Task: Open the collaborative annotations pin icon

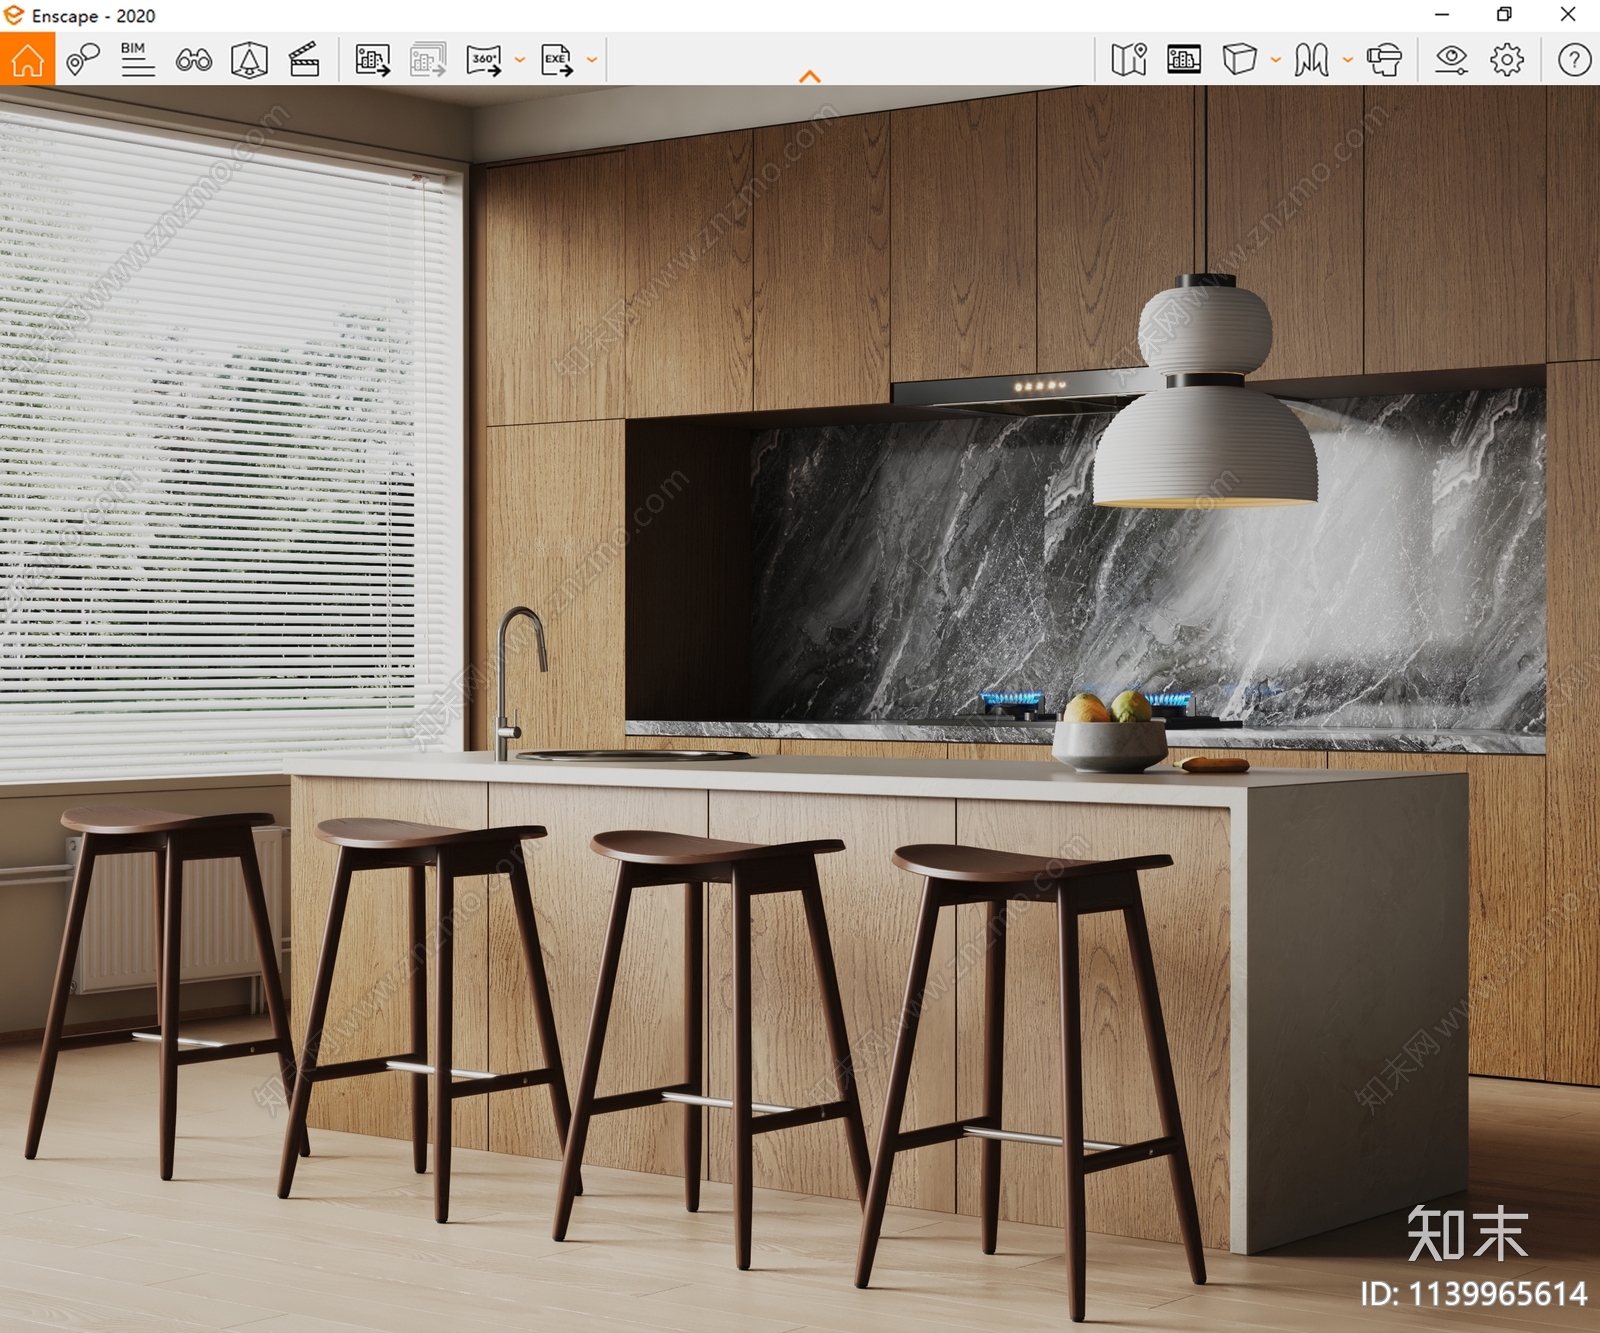Action: tap(83, 60)
